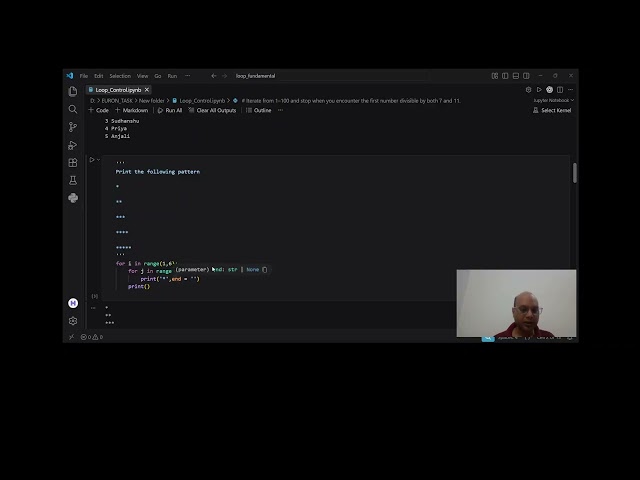This screenshot has height=480, width=640.
Task: Click the VS Code logo menu
Action: click(70, 76)
